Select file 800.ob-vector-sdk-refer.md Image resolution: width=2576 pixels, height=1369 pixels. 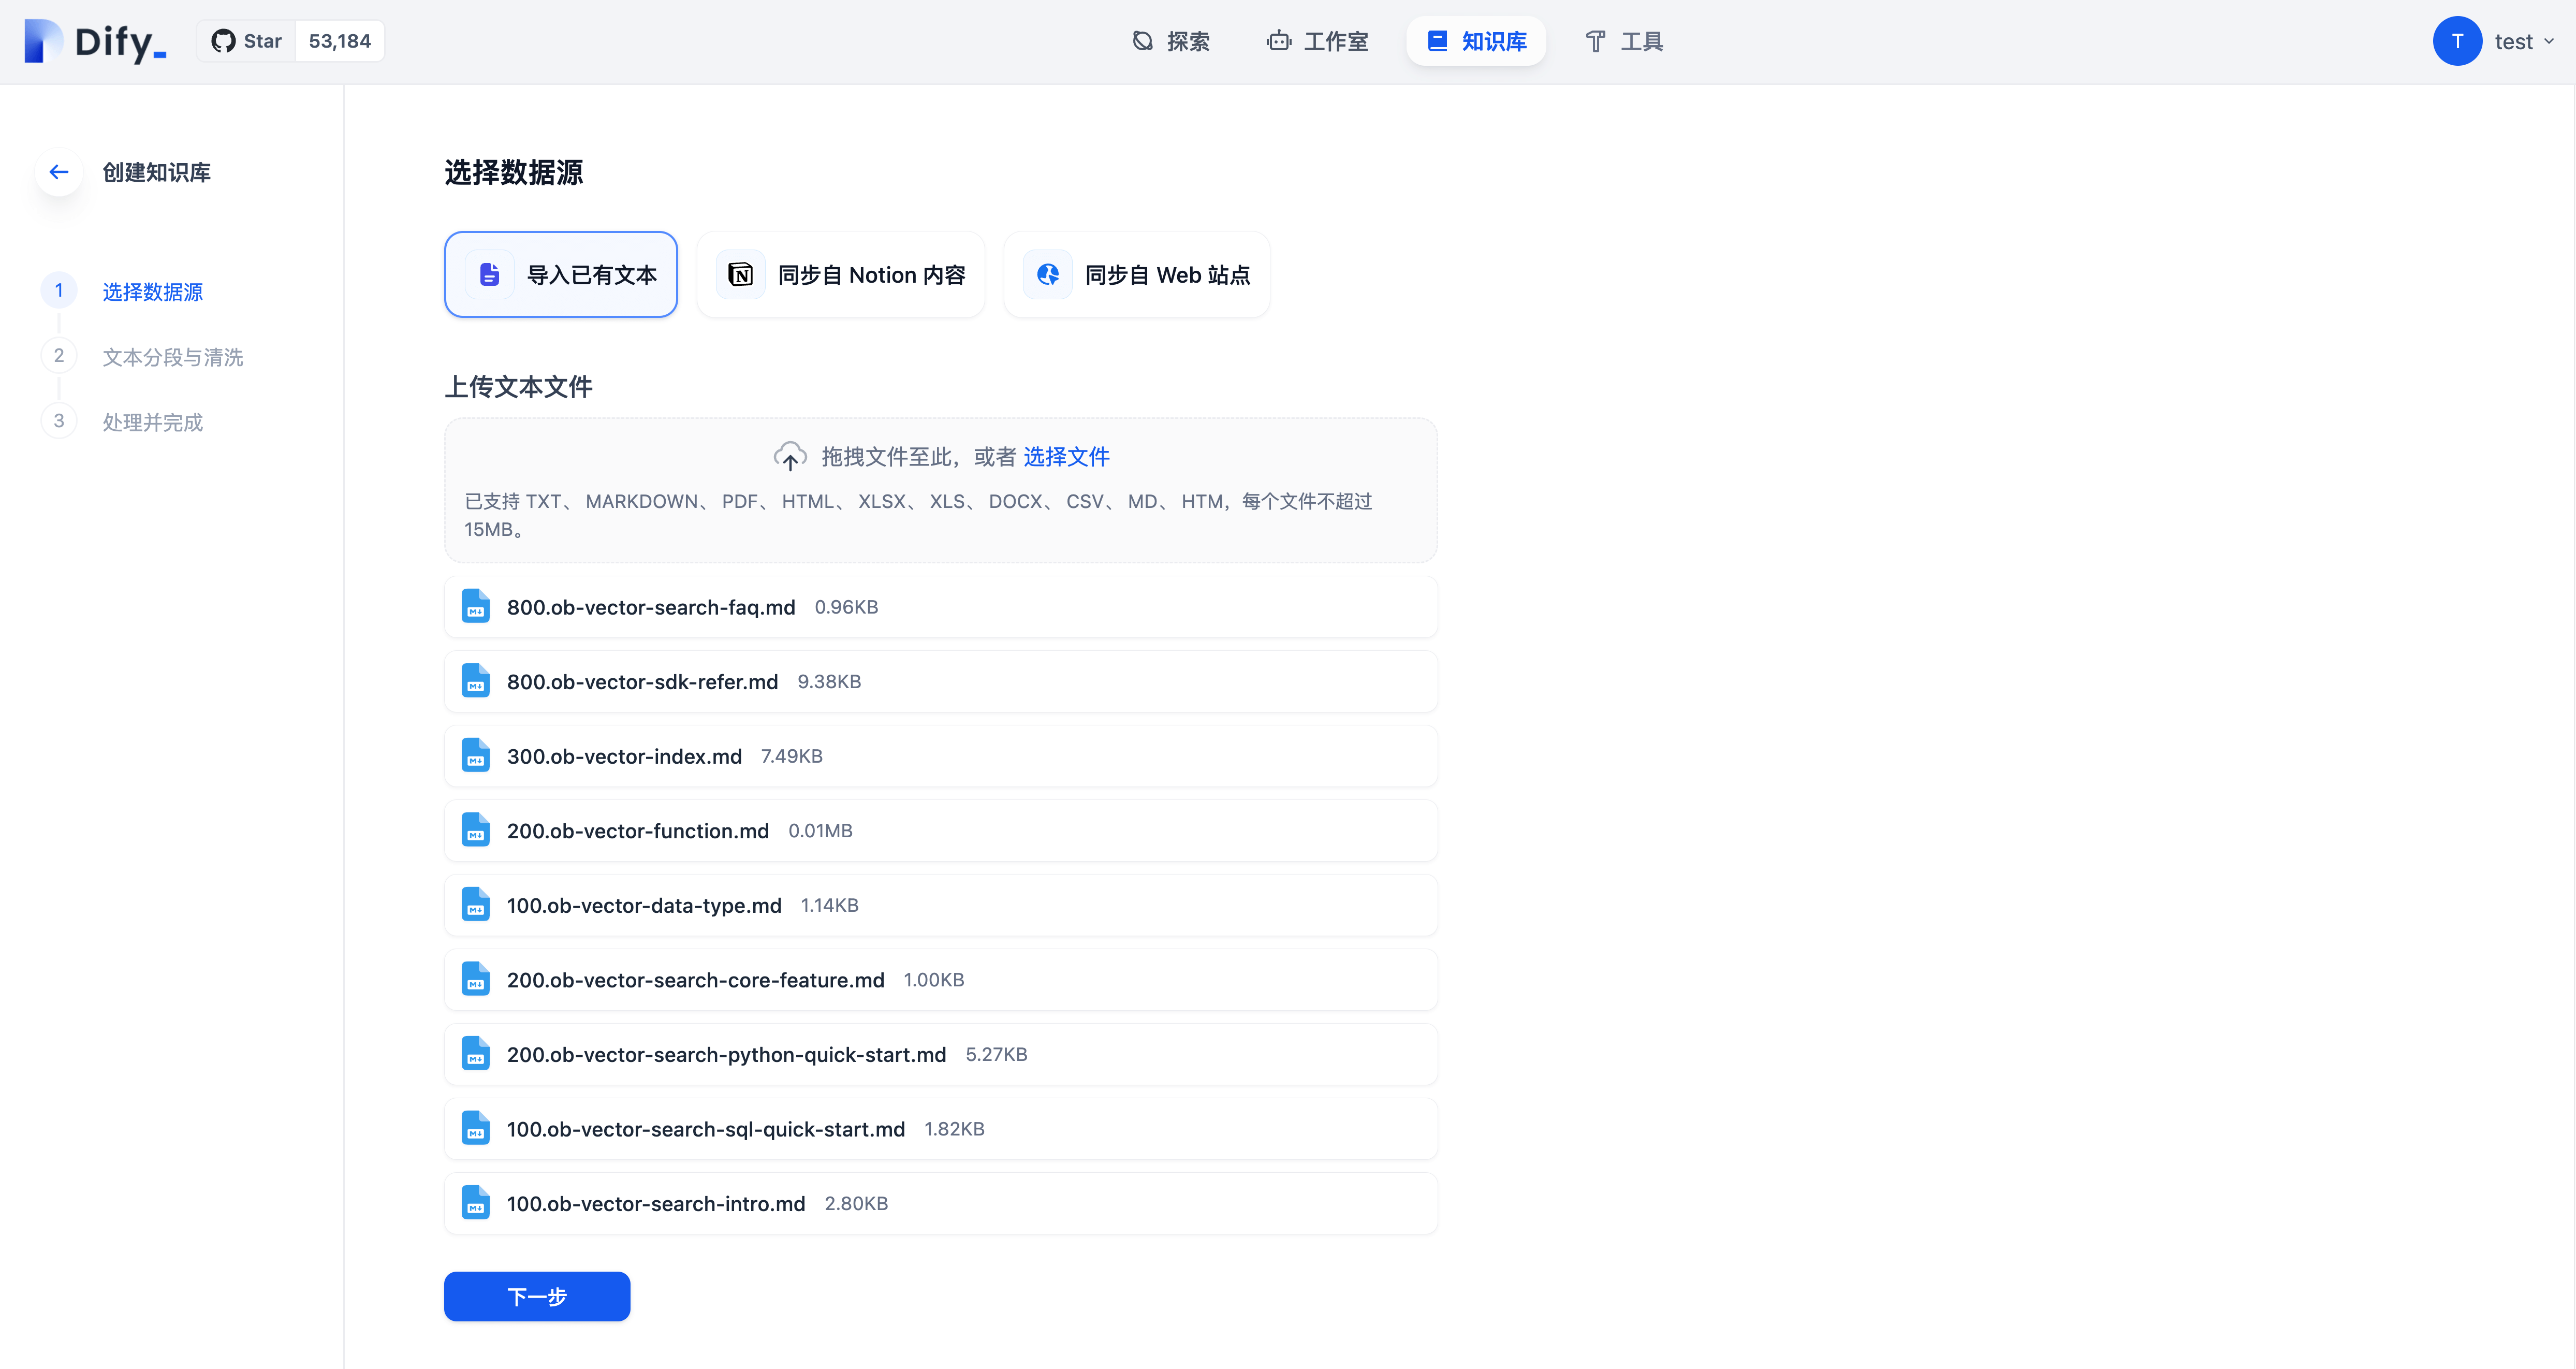click(x=941, y=682)
